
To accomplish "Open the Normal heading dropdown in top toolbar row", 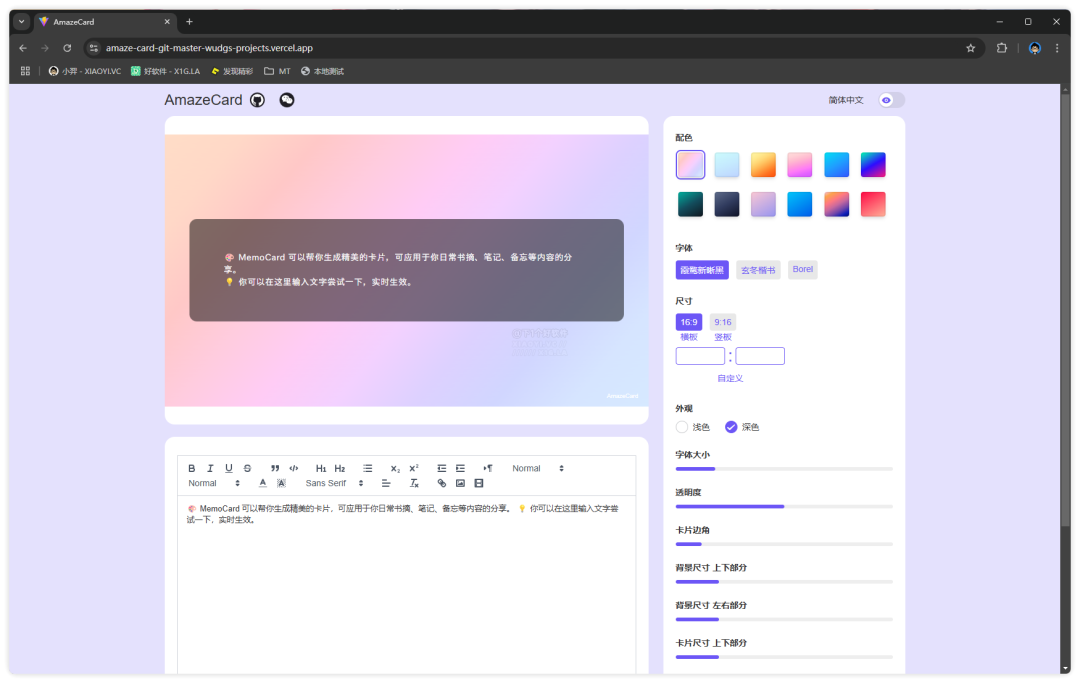I will point(538,468).
